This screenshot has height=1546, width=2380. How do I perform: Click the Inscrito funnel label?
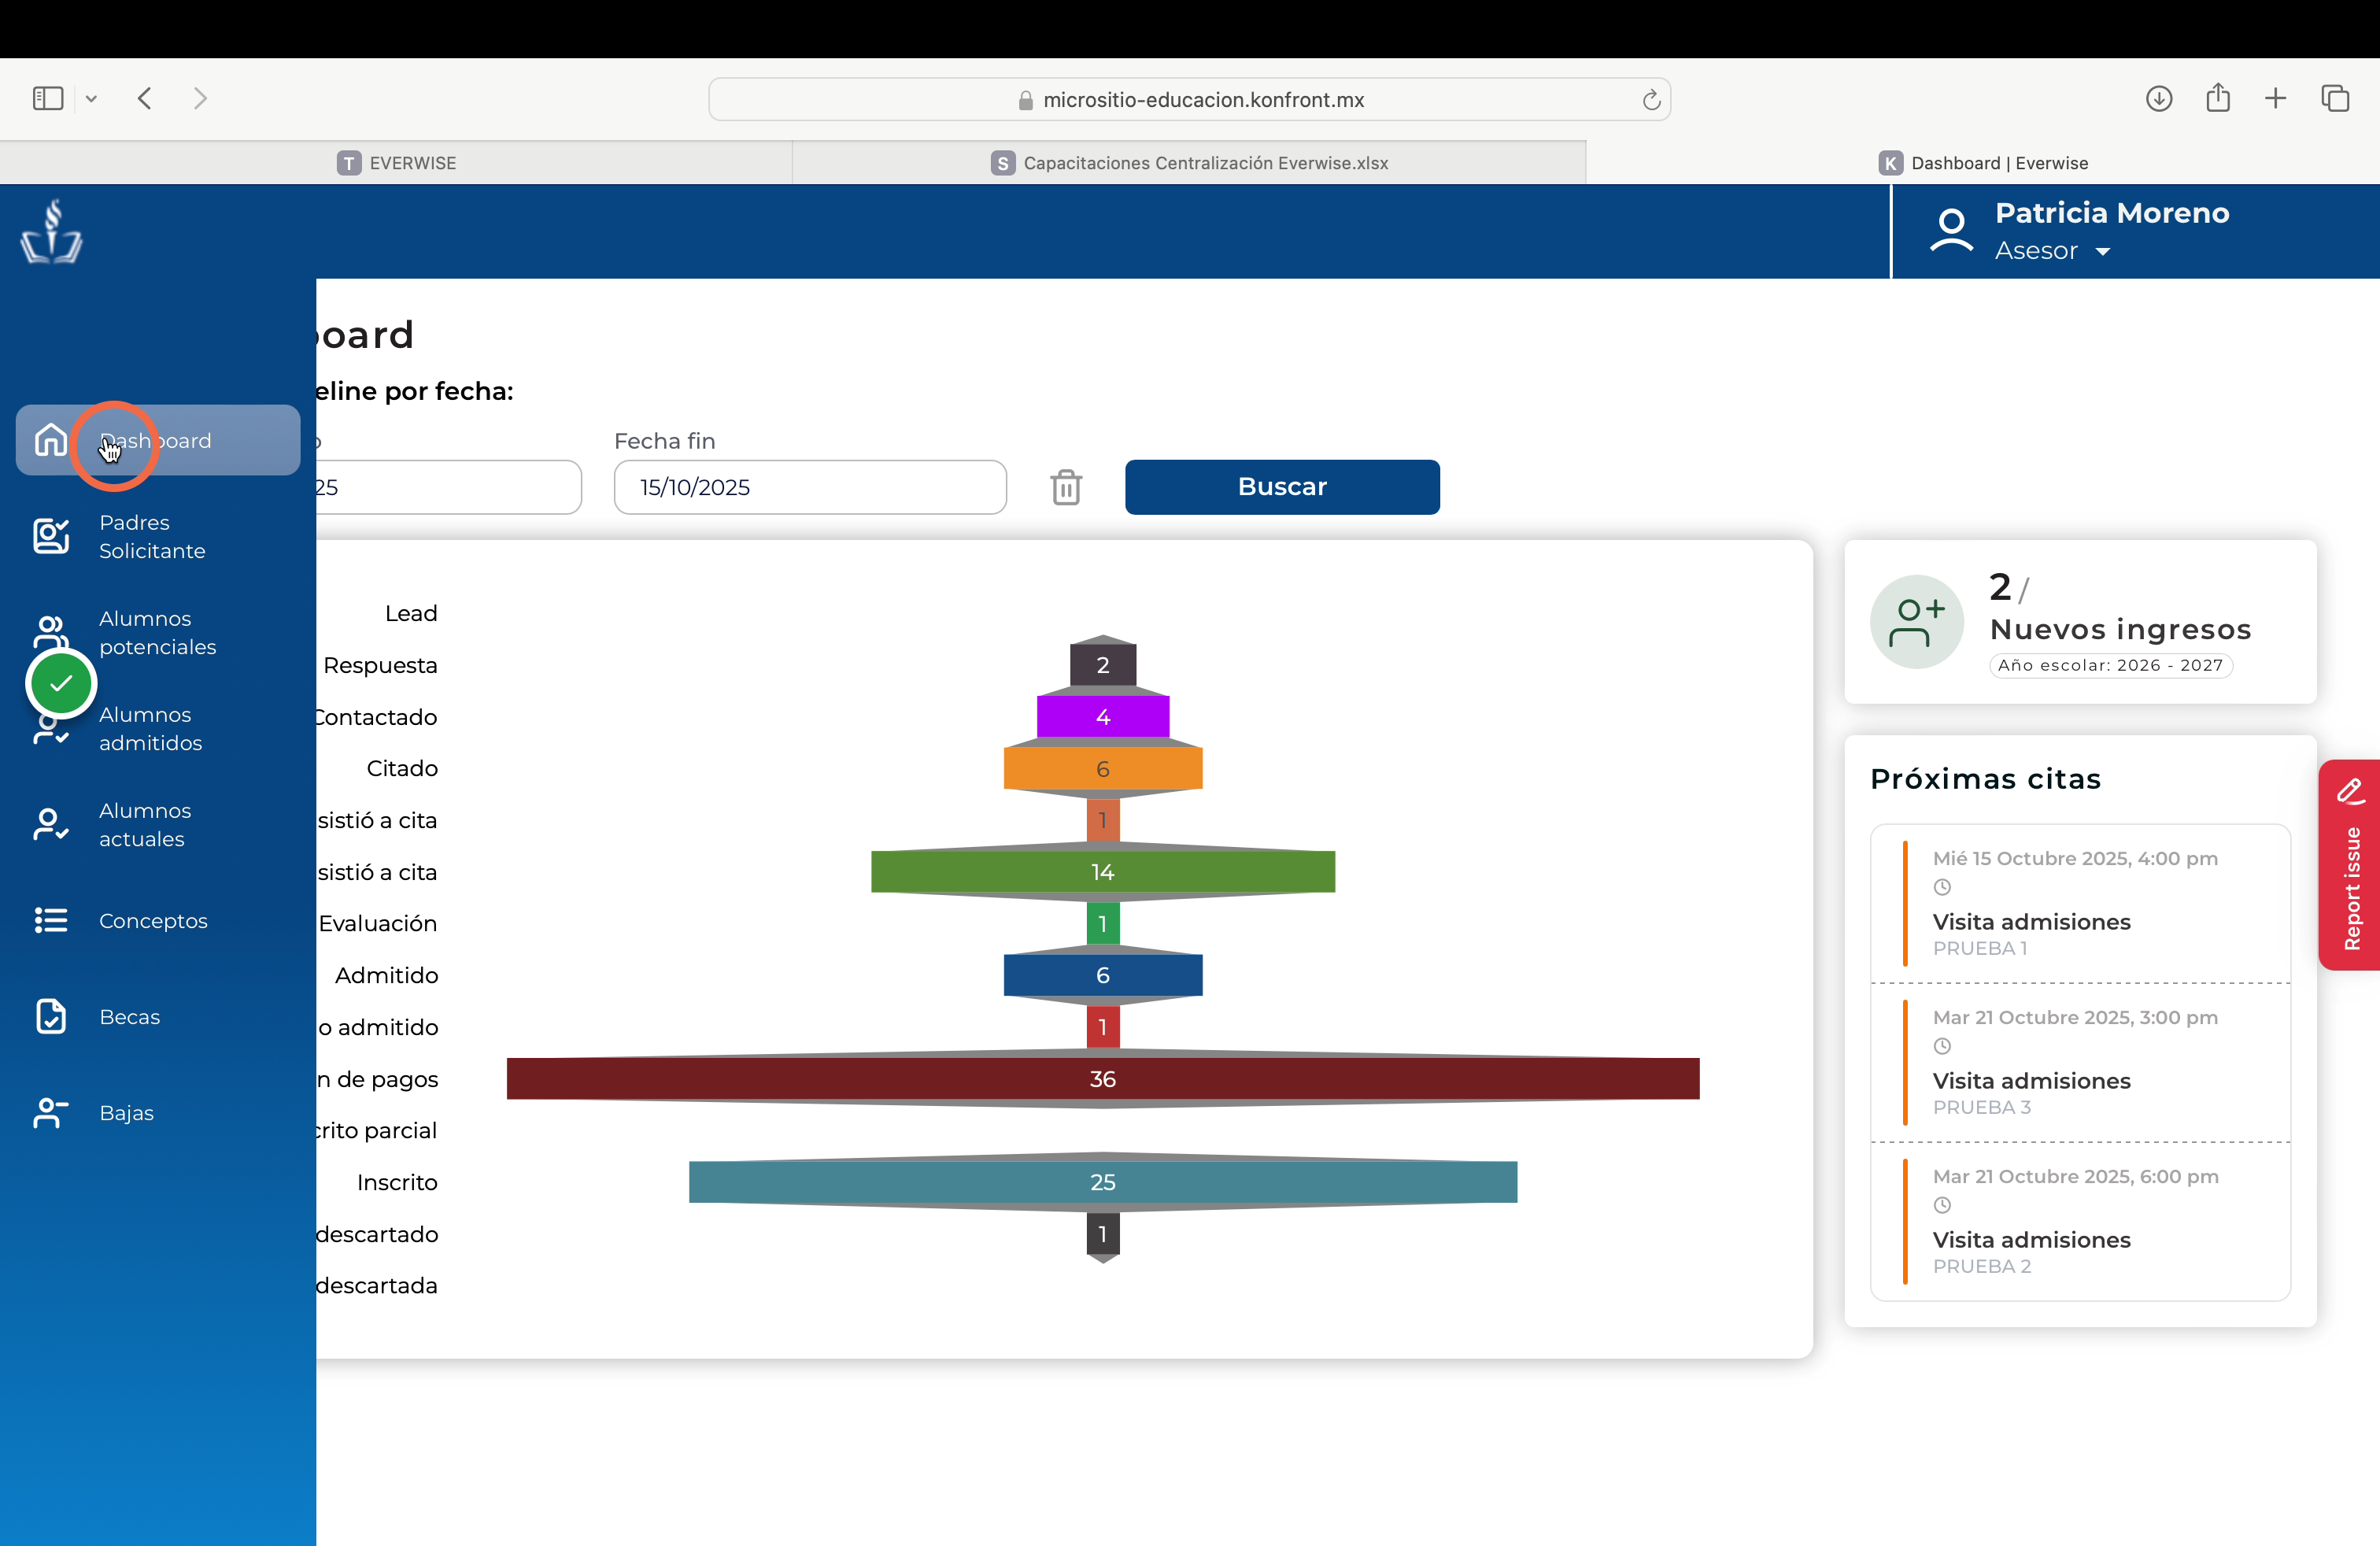point(397,1182)
